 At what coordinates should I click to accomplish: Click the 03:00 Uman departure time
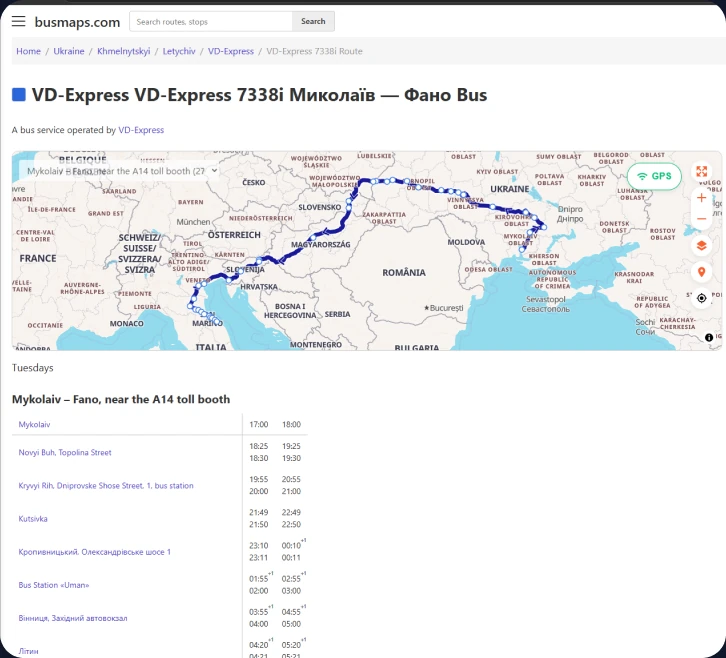291,591
